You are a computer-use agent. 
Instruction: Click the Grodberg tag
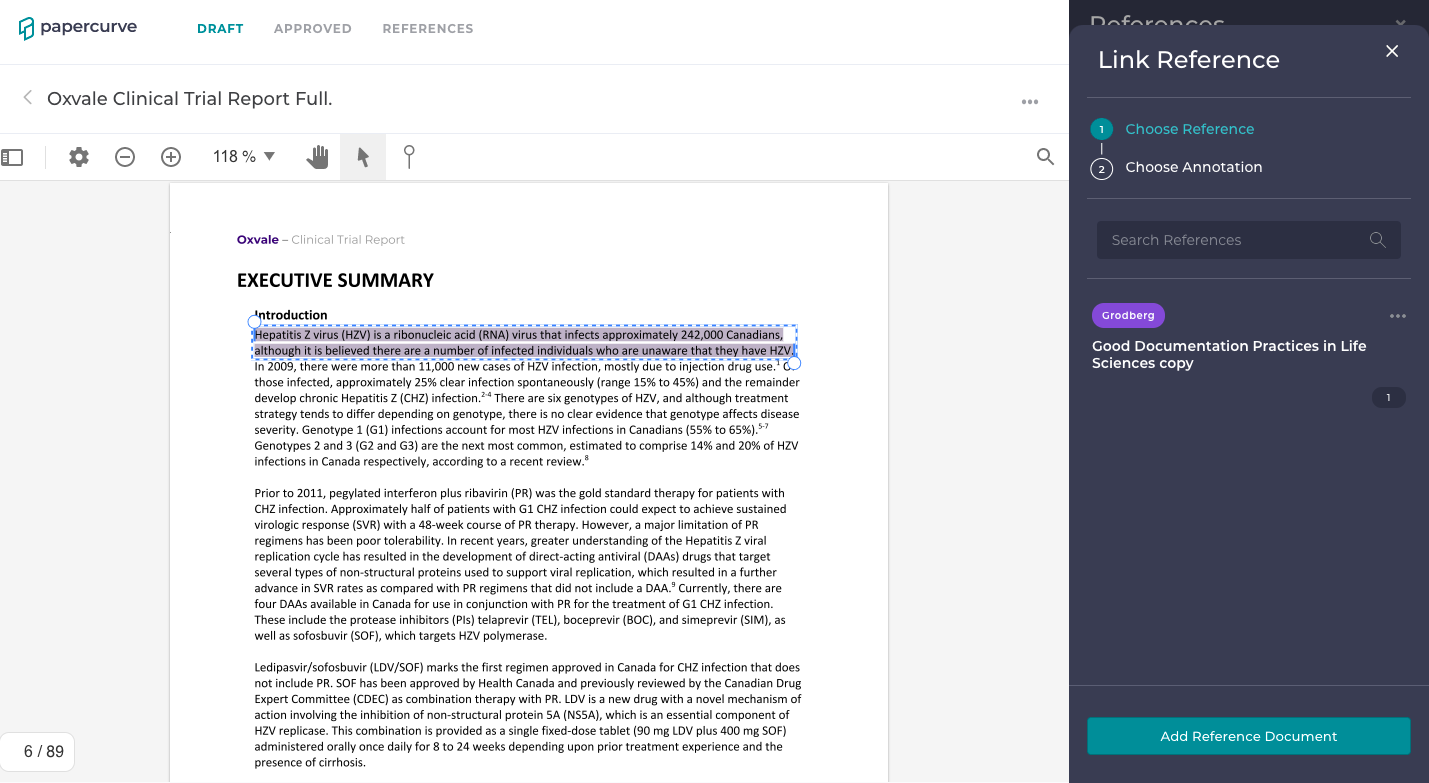click(x=1128, y=315)
